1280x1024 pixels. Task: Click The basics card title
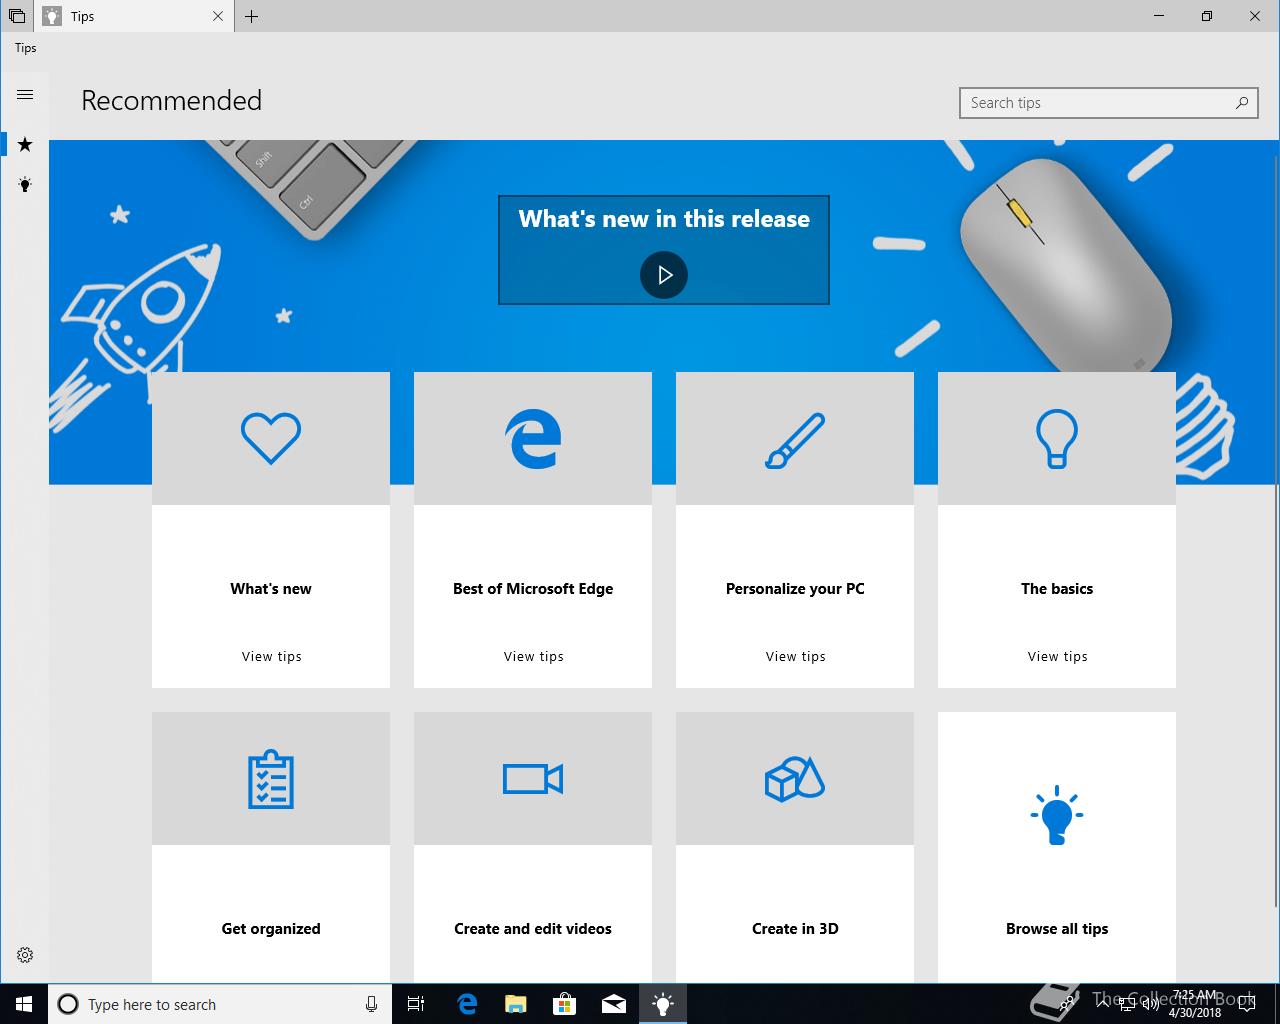(x=1057, y=588)
